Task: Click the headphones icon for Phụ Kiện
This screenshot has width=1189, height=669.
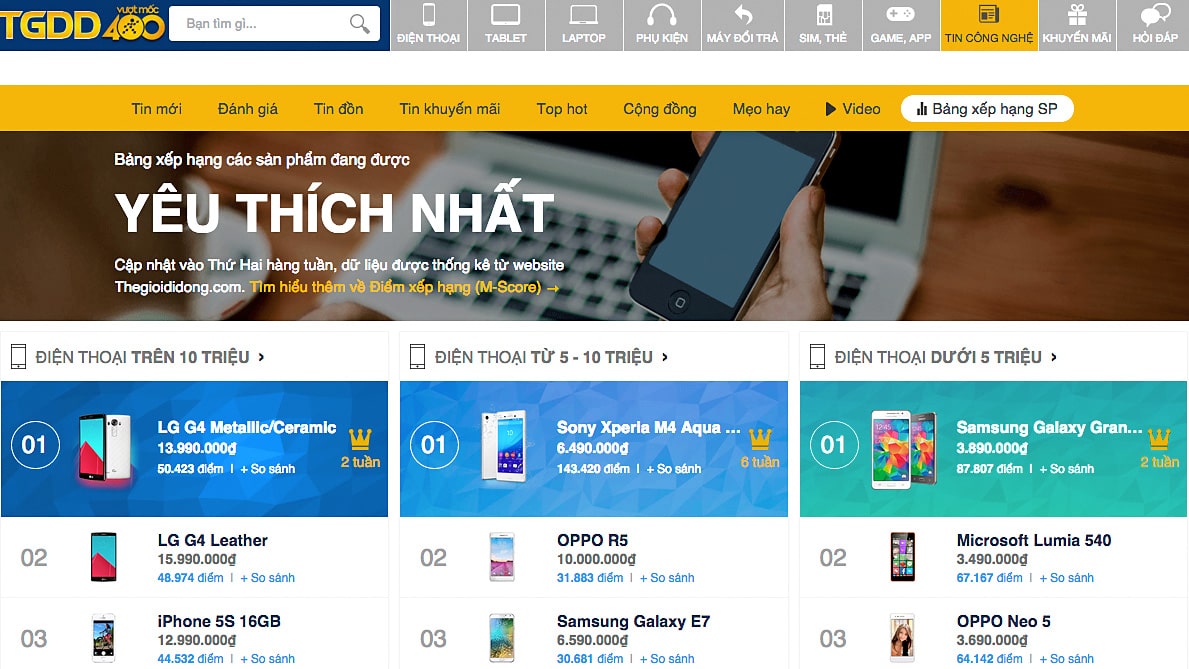Action: click(x=662, y=17)
